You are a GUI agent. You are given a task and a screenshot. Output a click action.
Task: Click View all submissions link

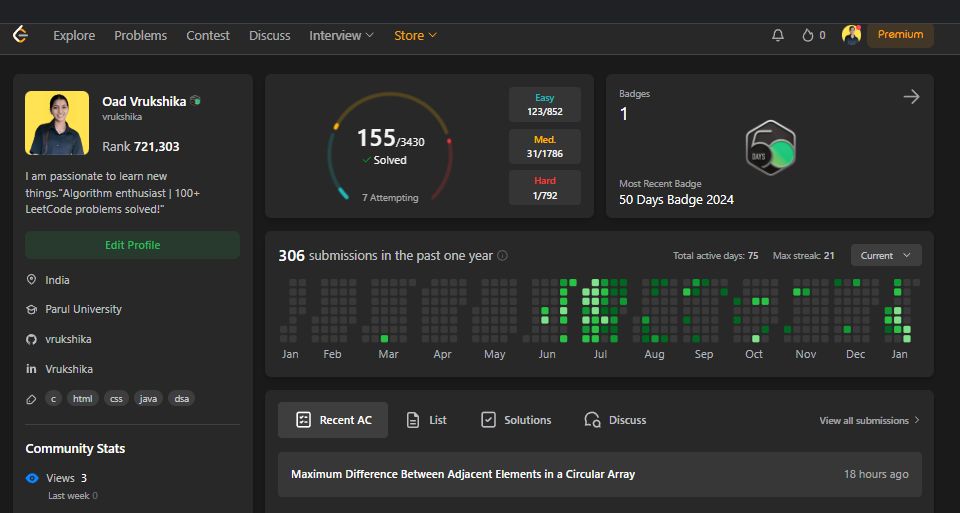pyautogui.click(x=869, y=421)
